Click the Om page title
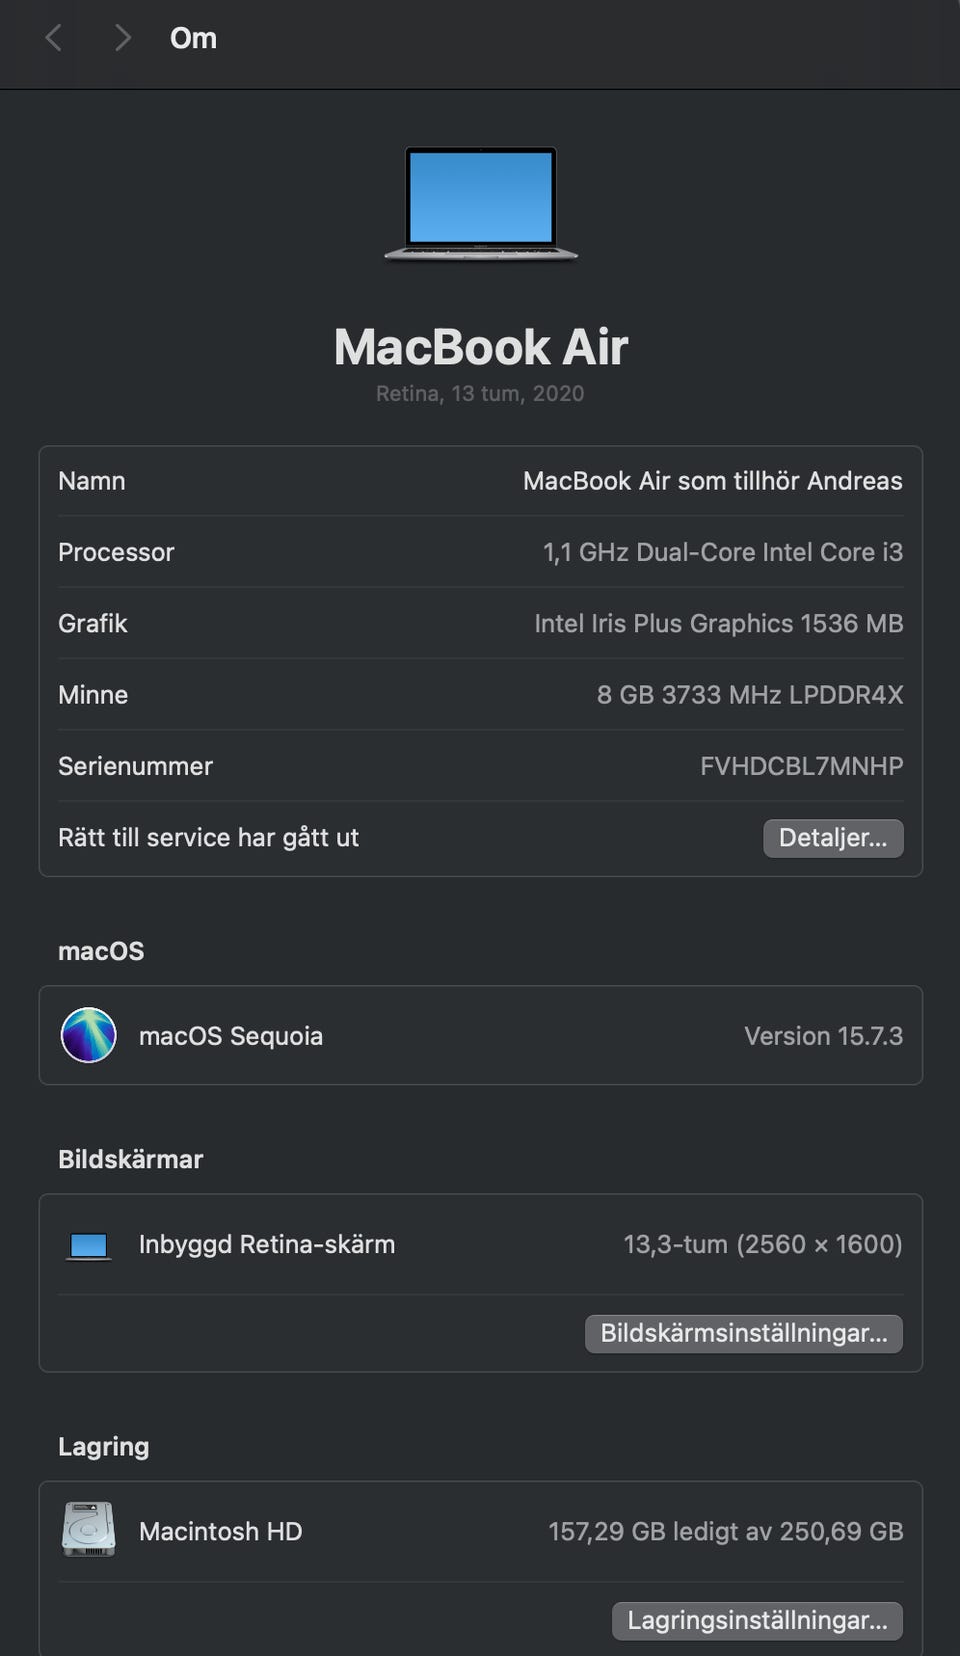Screen dimensions: 960x1656 [193, 38]
